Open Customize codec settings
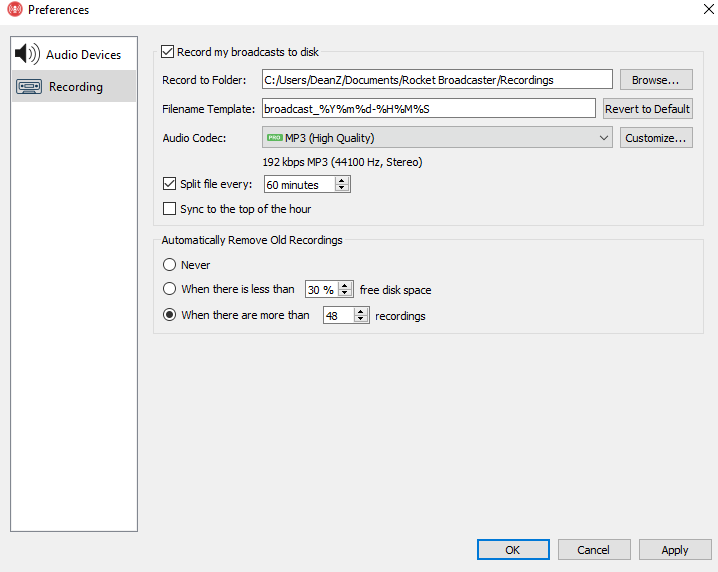 656,138
